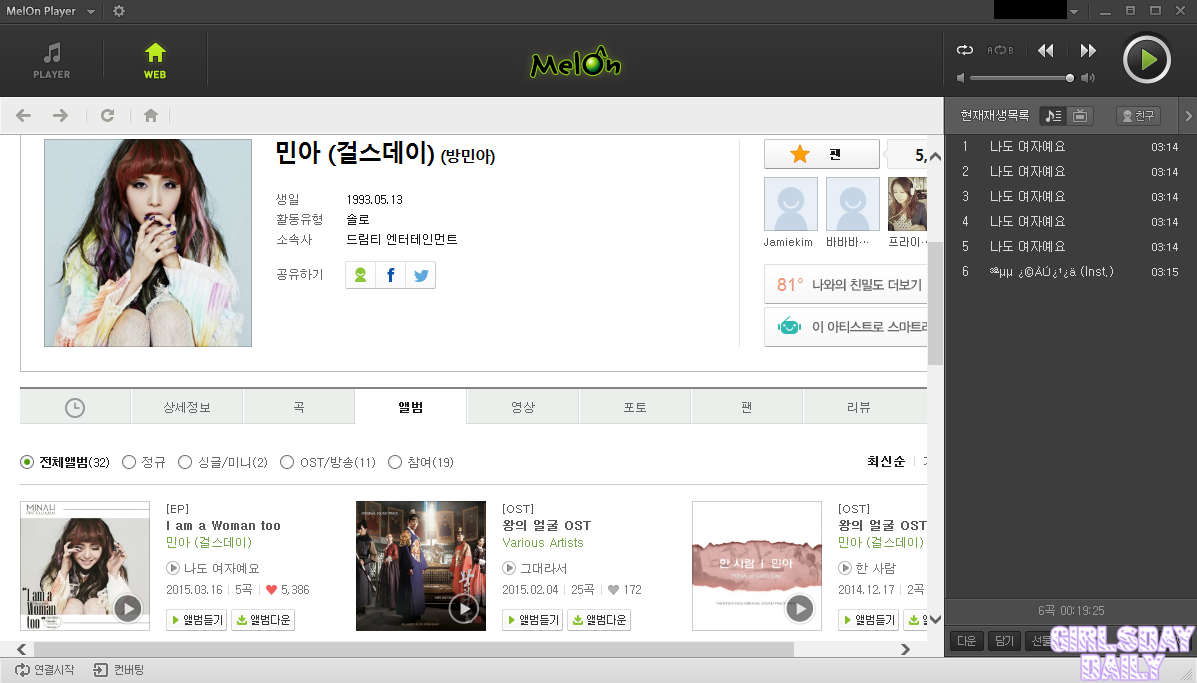This screenshot has height=683, width=1197.
Task: Switch to 포토 photos tab
Action: click(x=635, y=408)
